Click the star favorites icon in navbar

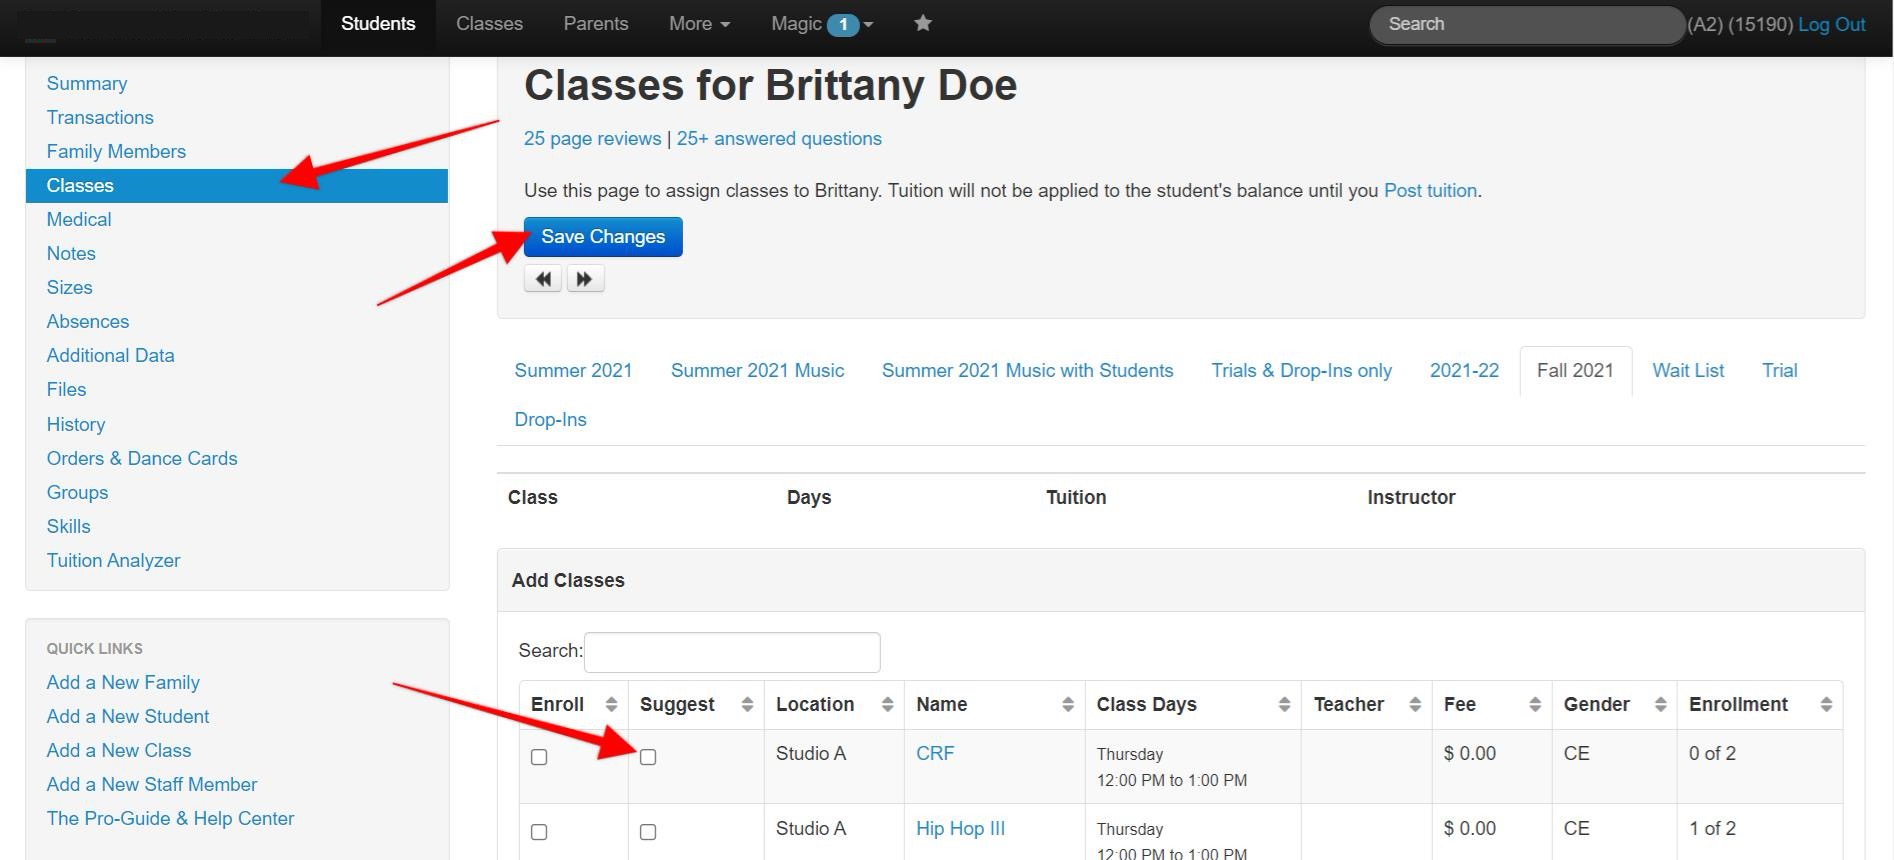point(922,23)
